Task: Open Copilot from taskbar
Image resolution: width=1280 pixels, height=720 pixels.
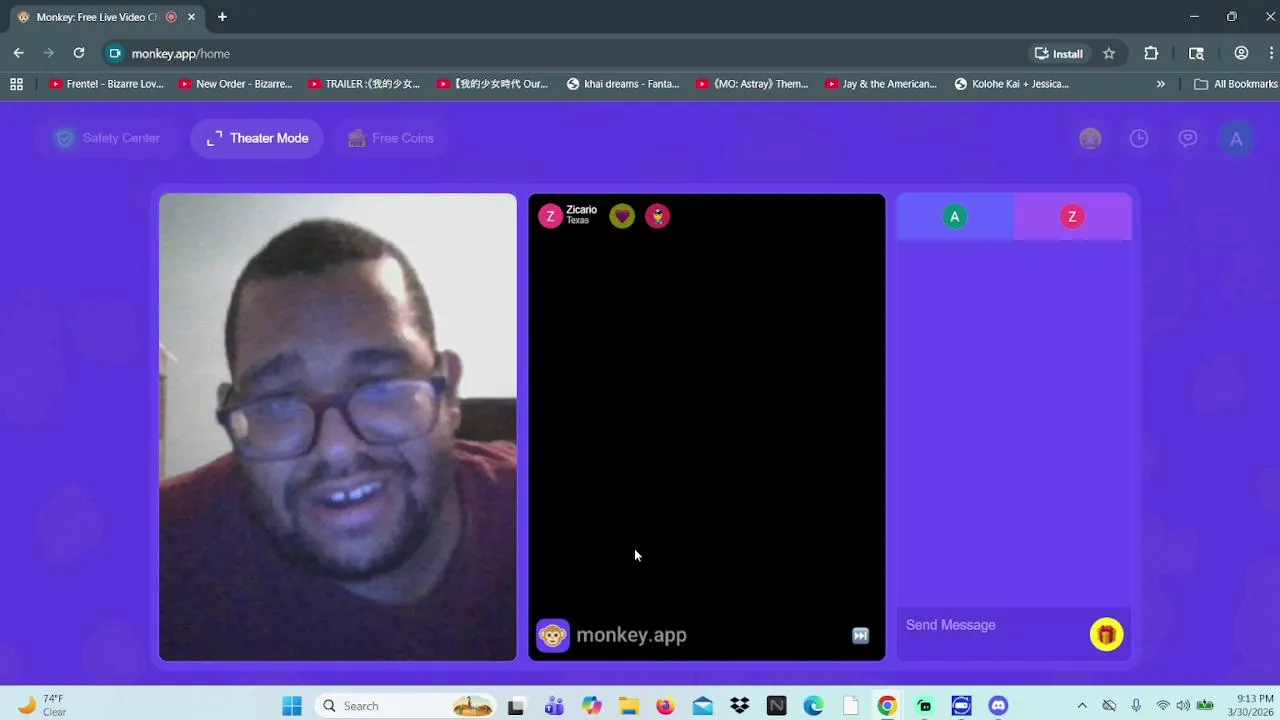Action: pyautogui.click(x=592, y=706)
